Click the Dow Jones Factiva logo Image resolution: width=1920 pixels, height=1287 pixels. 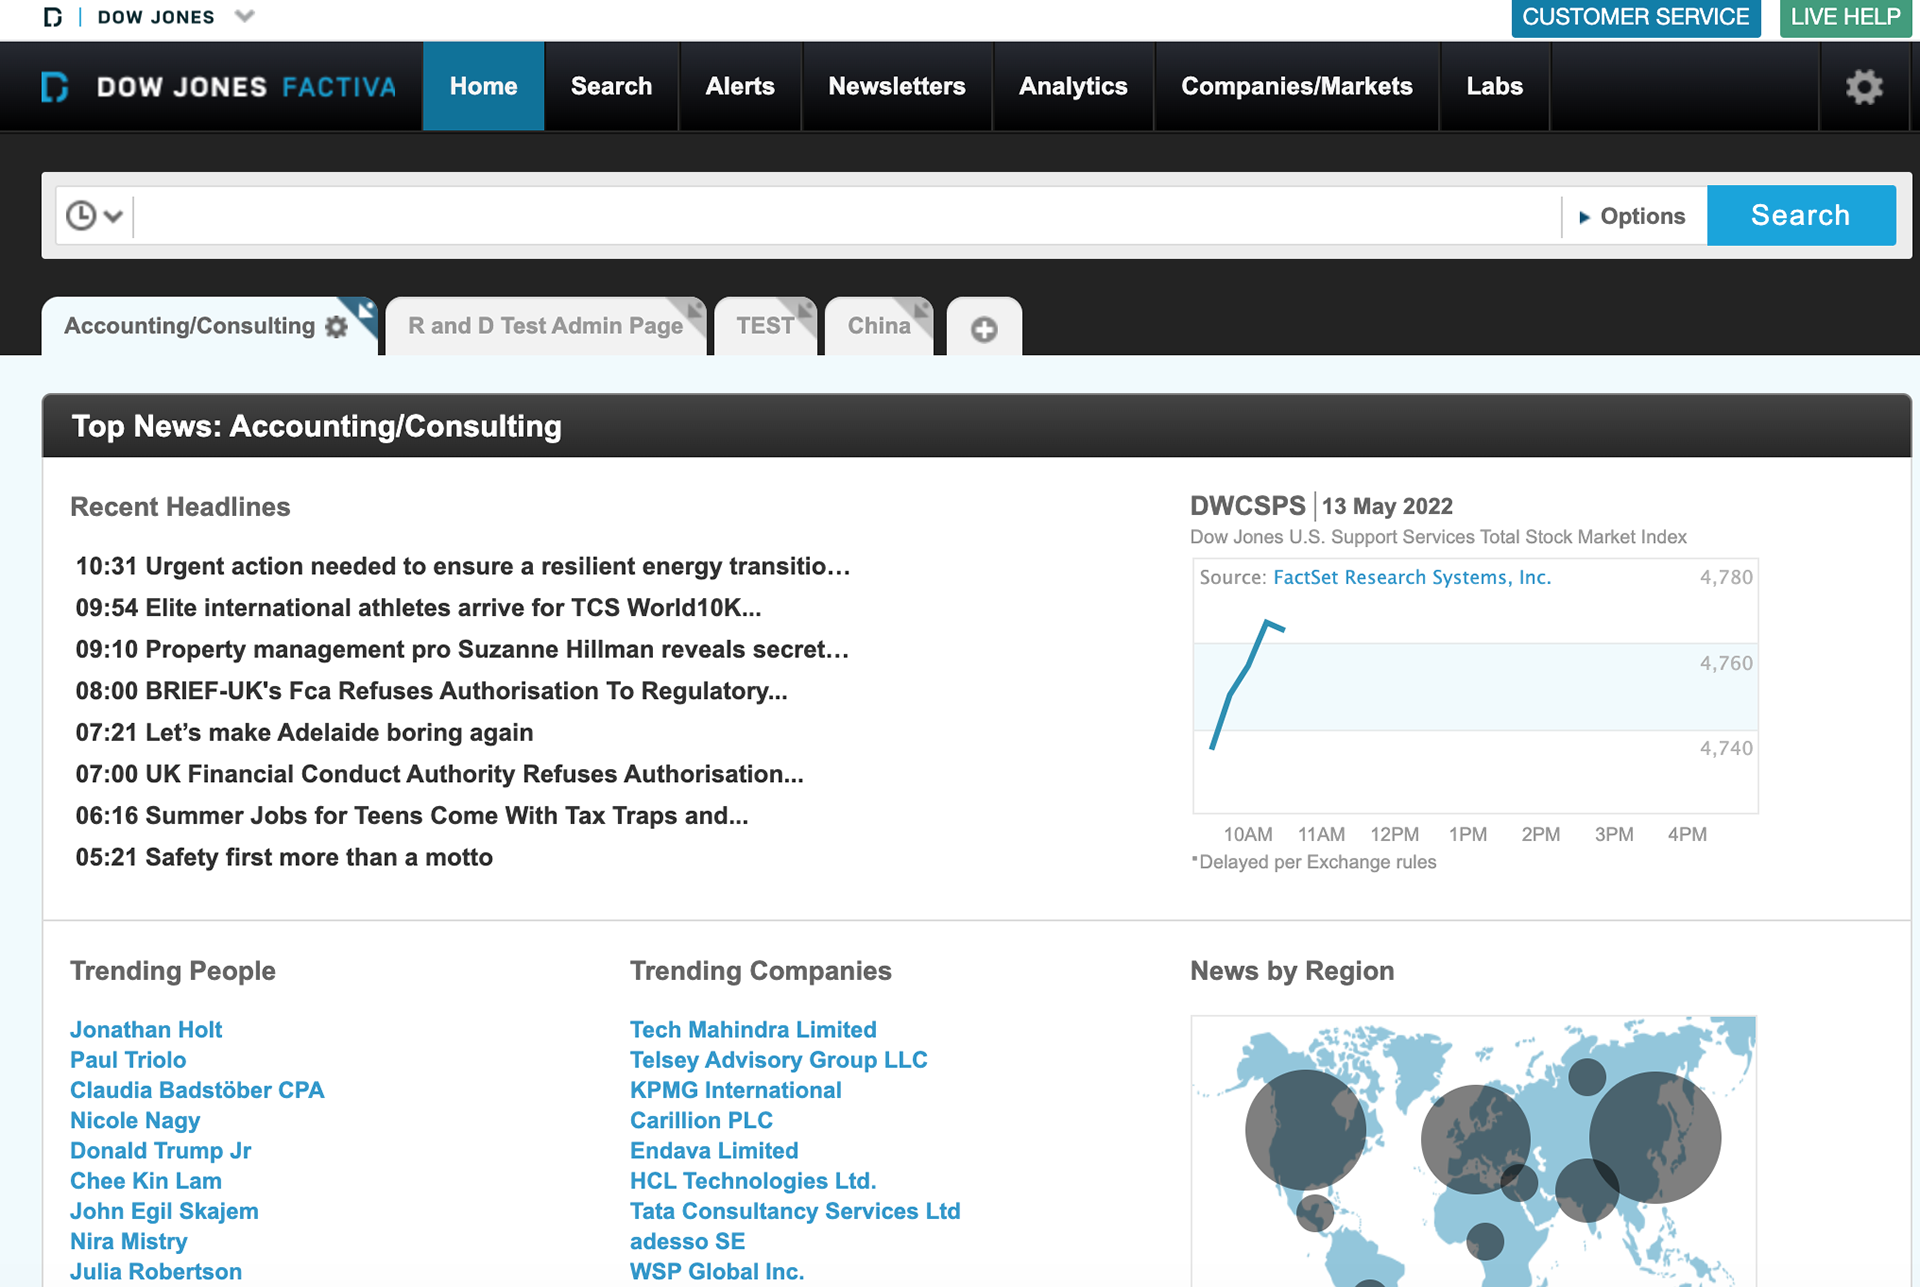point(219,87)
